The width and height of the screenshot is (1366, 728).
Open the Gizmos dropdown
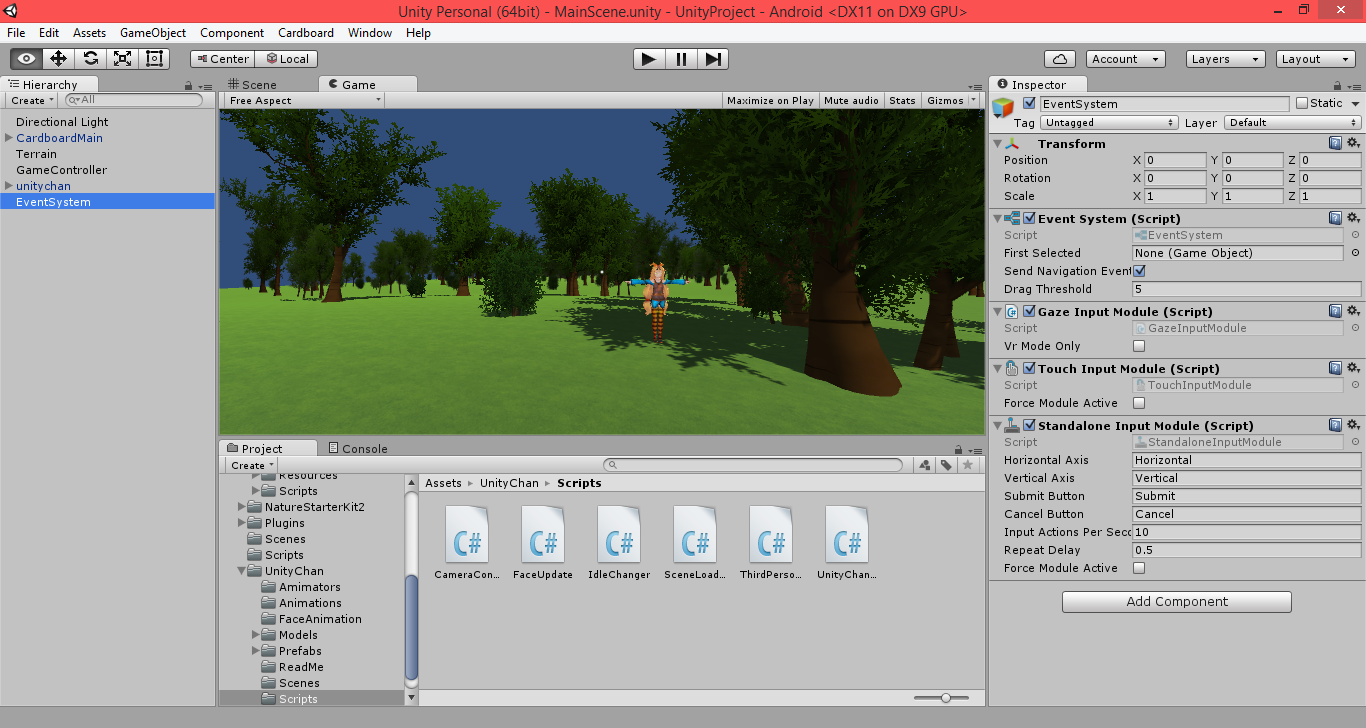coord(950,100)
